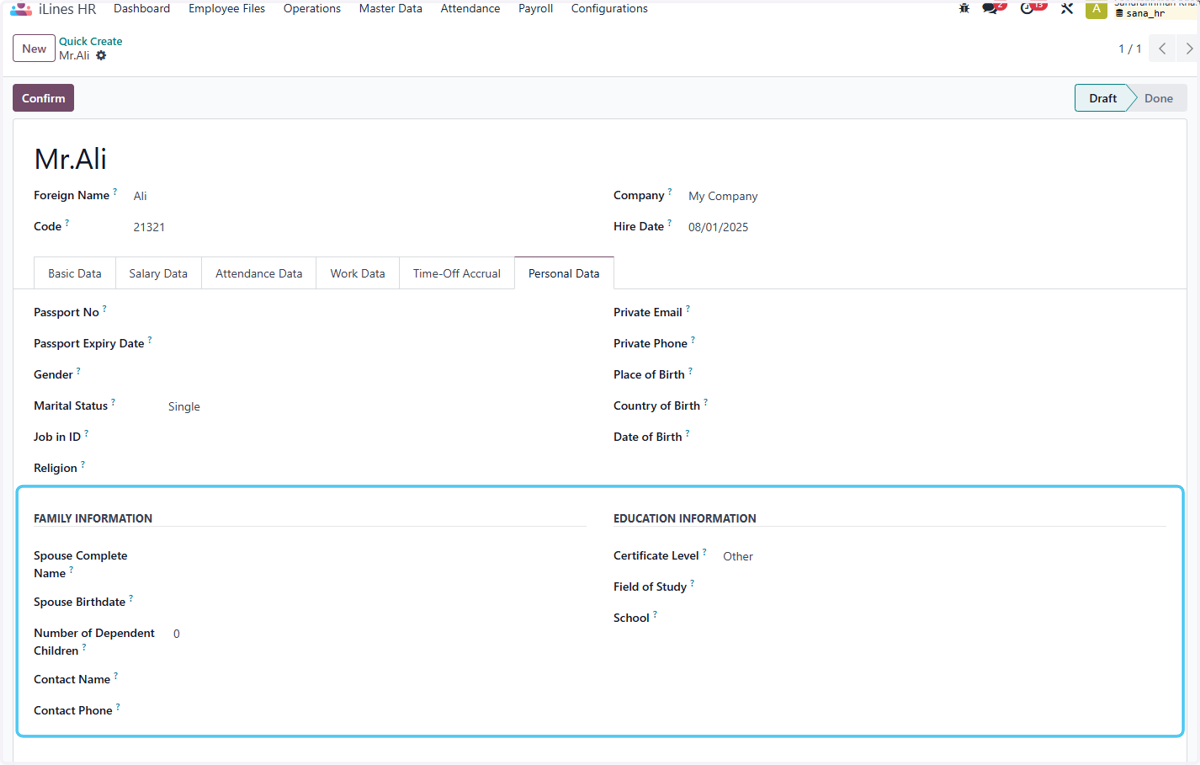
Task: Click help mark beside Date of Birth
Action: [x=688, y=433]
